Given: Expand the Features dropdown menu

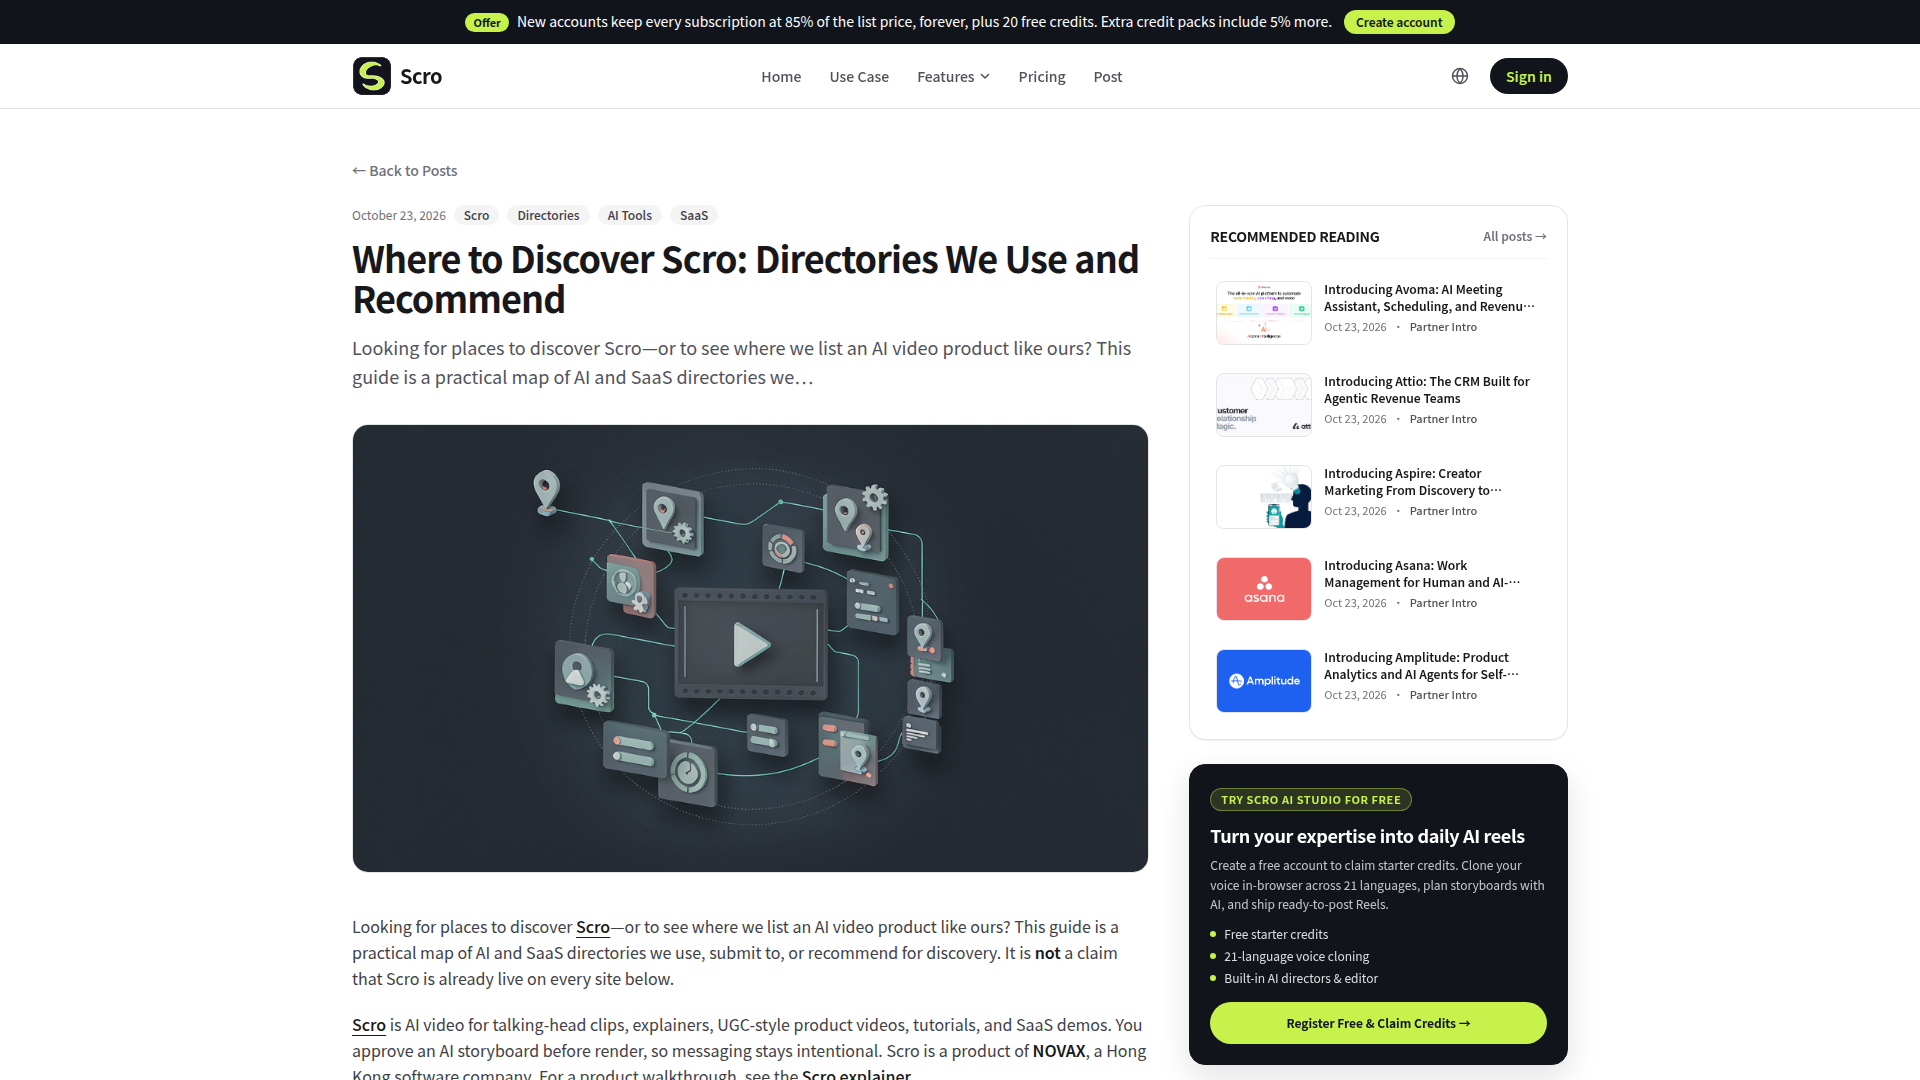Looking at the screenshot, I should point(953,77).
